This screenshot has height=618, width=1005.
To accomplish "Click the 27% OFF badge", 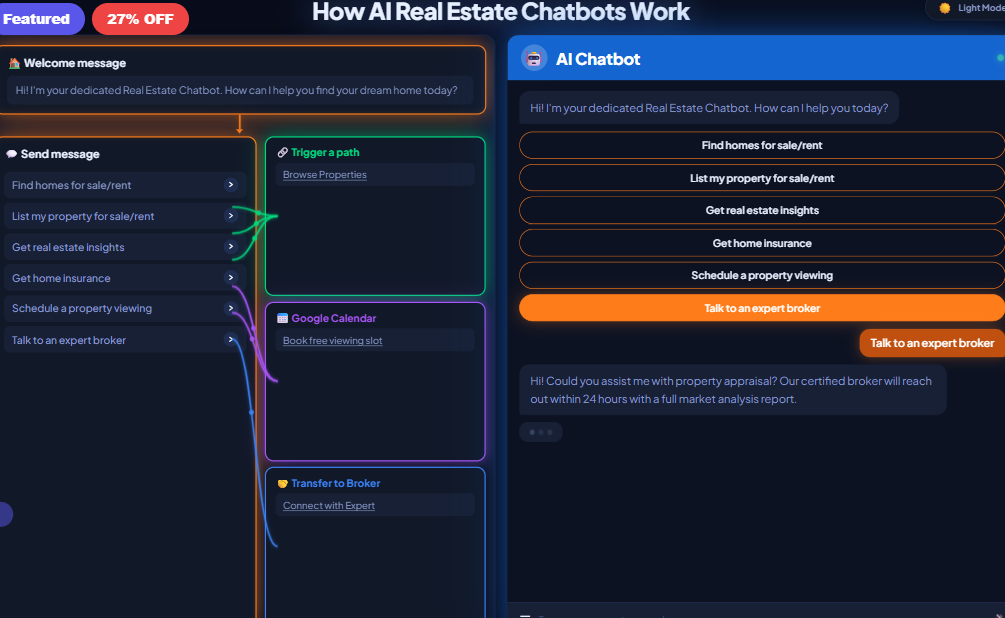I will [x=139, y=18].
